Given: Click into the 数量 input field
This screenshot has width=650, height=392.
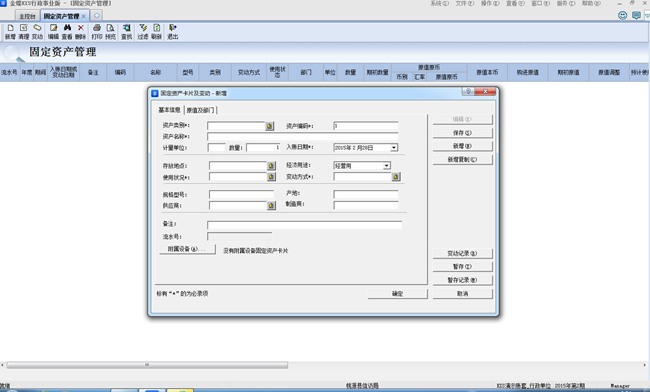Looking at the screenshot, I should click(264, 148).
